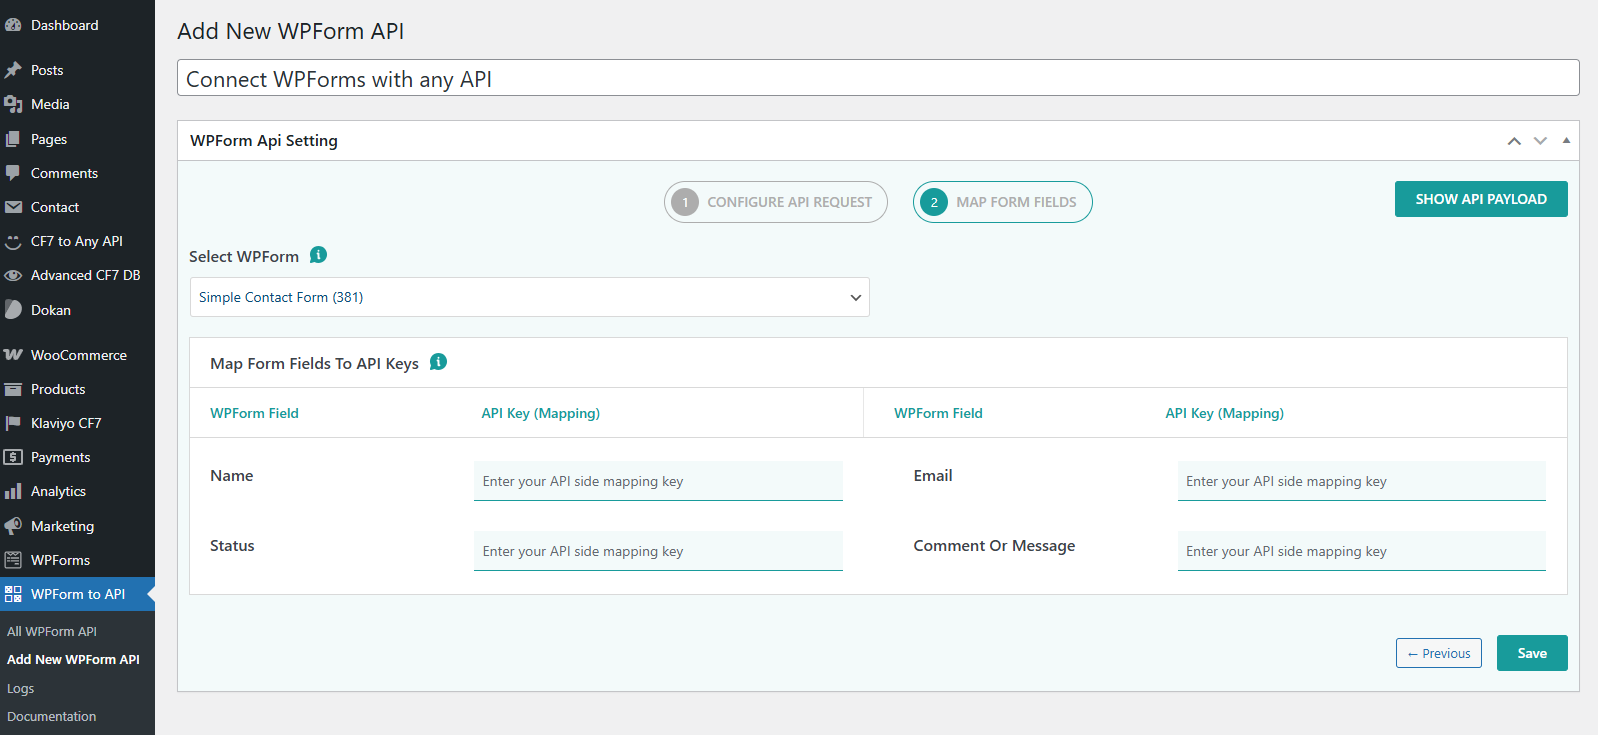Viewport: 1598px width, 735px height.
Task: Move the WPForm Api Setting panel down
Action: tap(1540, 141)
